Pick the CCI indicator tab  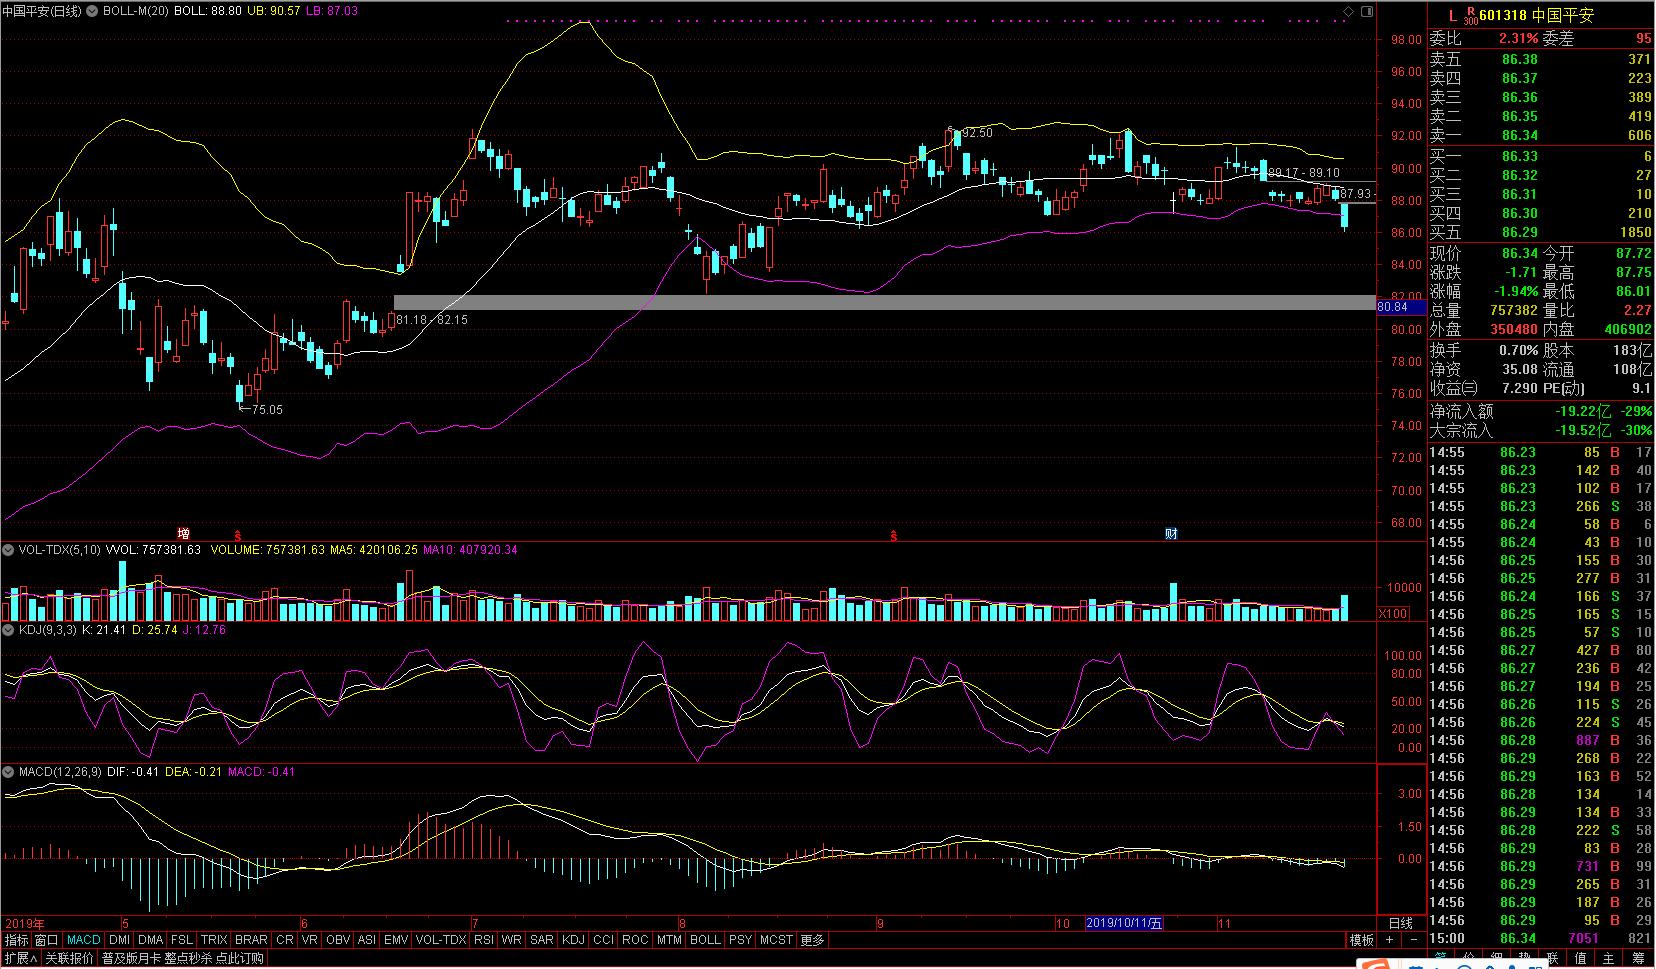coord(603,940)
